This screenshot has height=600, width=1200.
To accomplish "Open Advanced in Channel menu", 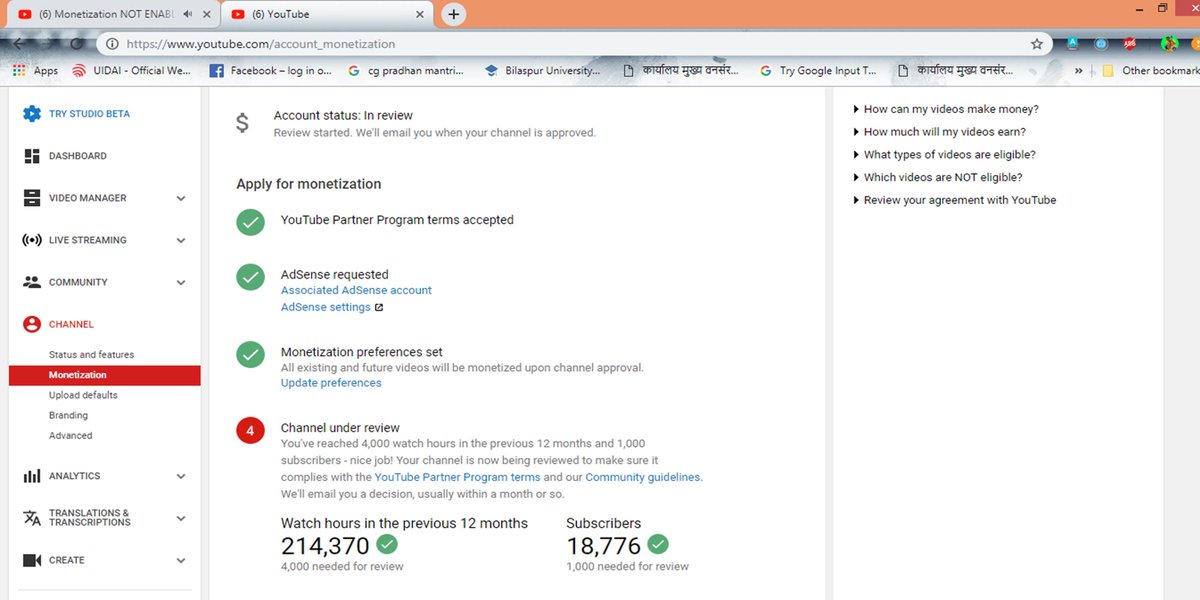I will pyautogui.click(x=71, y=436).
